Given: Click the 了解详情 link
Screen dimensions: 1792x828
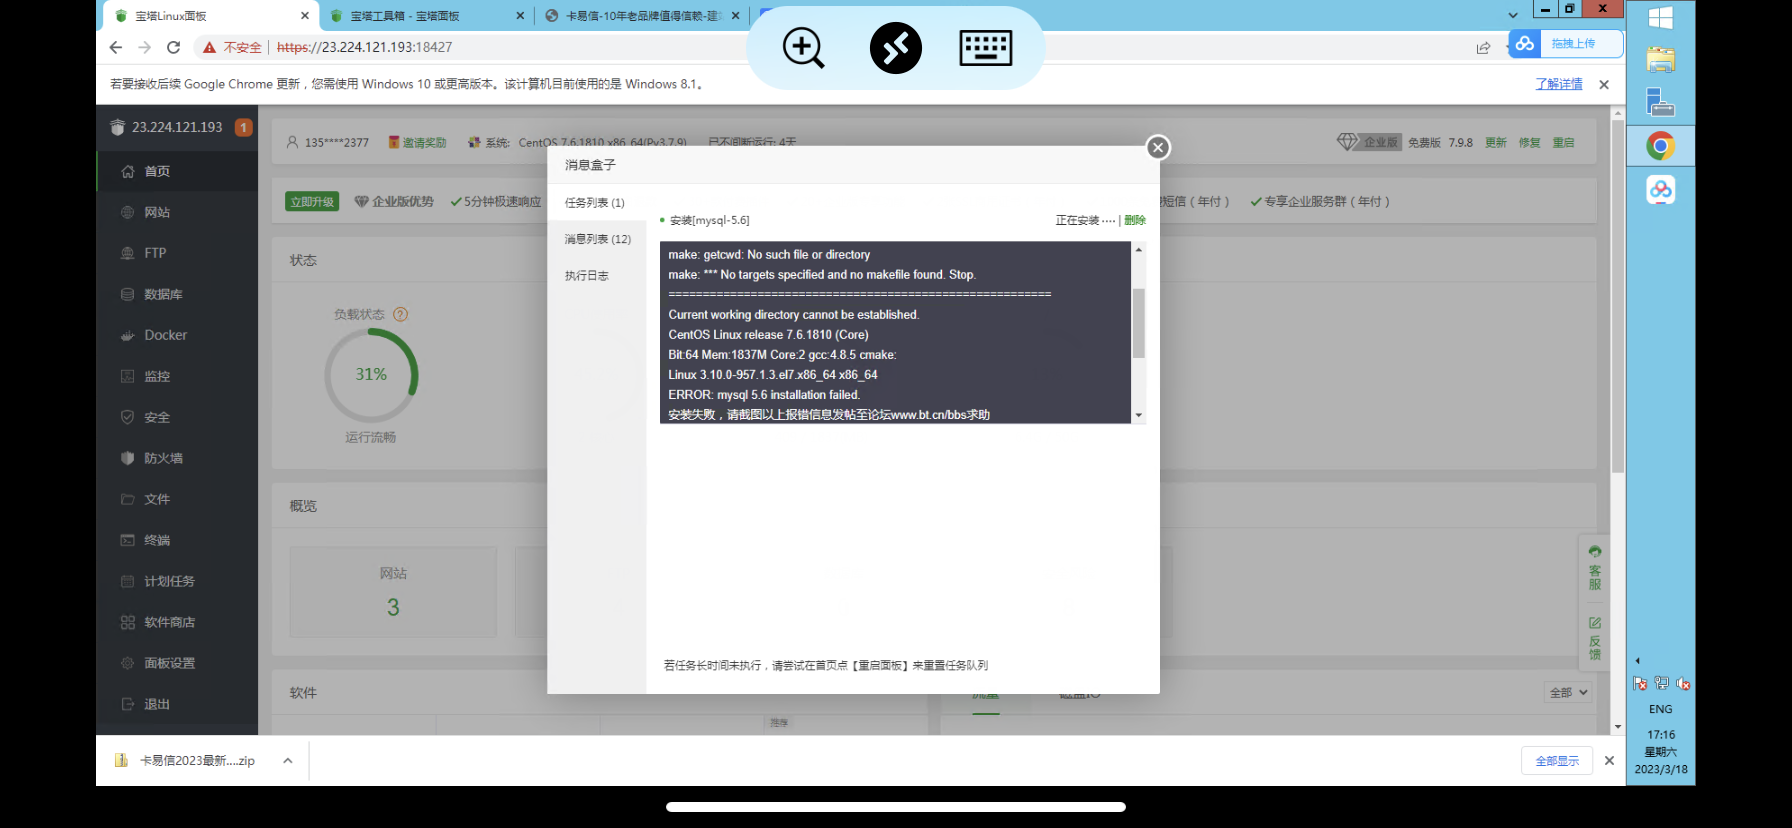Looking at the screenshot, I should pos(1559,84).
